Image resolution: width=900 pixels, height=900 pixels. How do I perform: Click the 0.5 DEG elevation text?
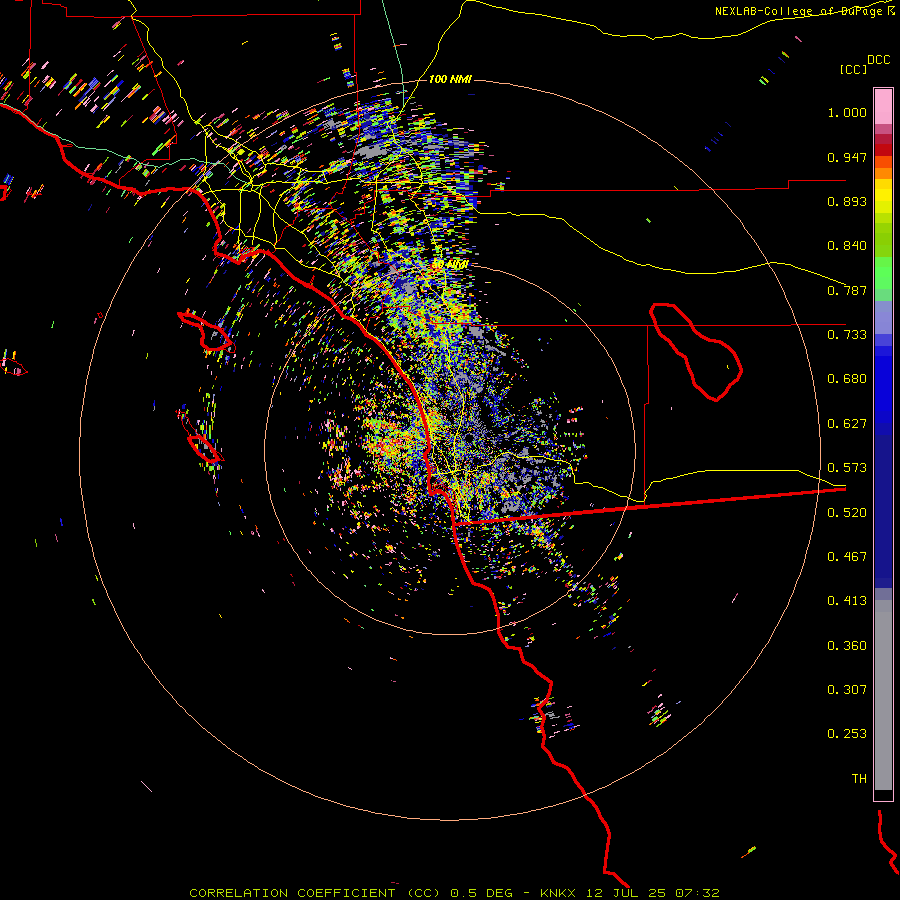click(483, 893)
